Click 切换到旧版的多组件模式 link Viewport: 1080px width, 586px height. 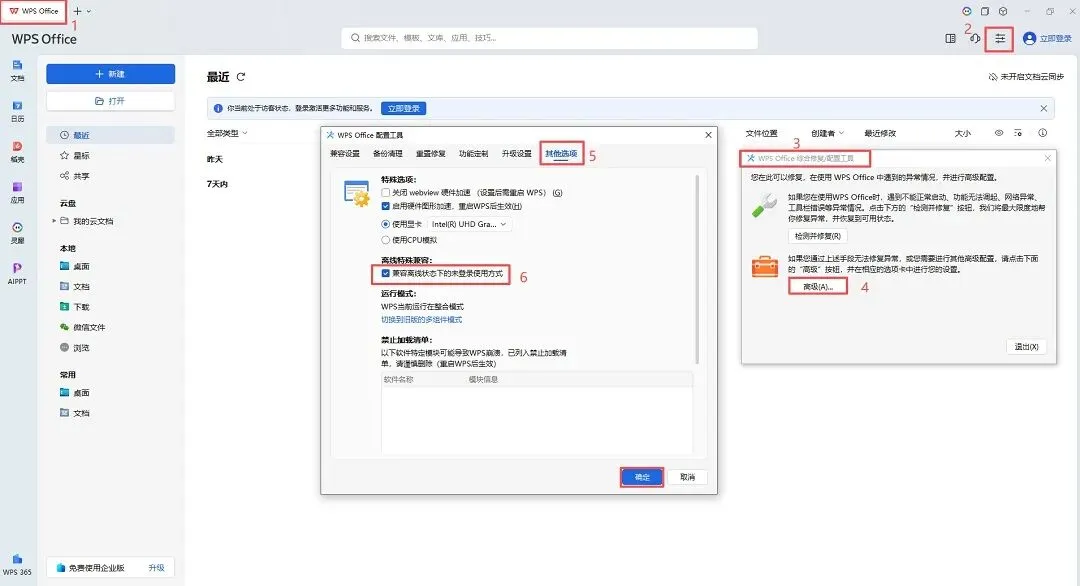pos(422,320)
